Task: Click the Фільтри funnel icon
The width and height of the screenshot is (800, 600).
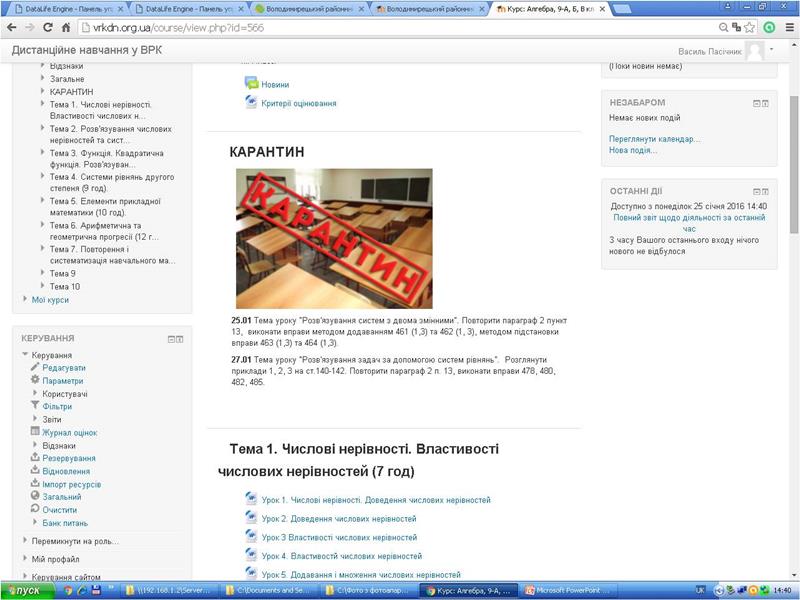Action: click(35, 406)
